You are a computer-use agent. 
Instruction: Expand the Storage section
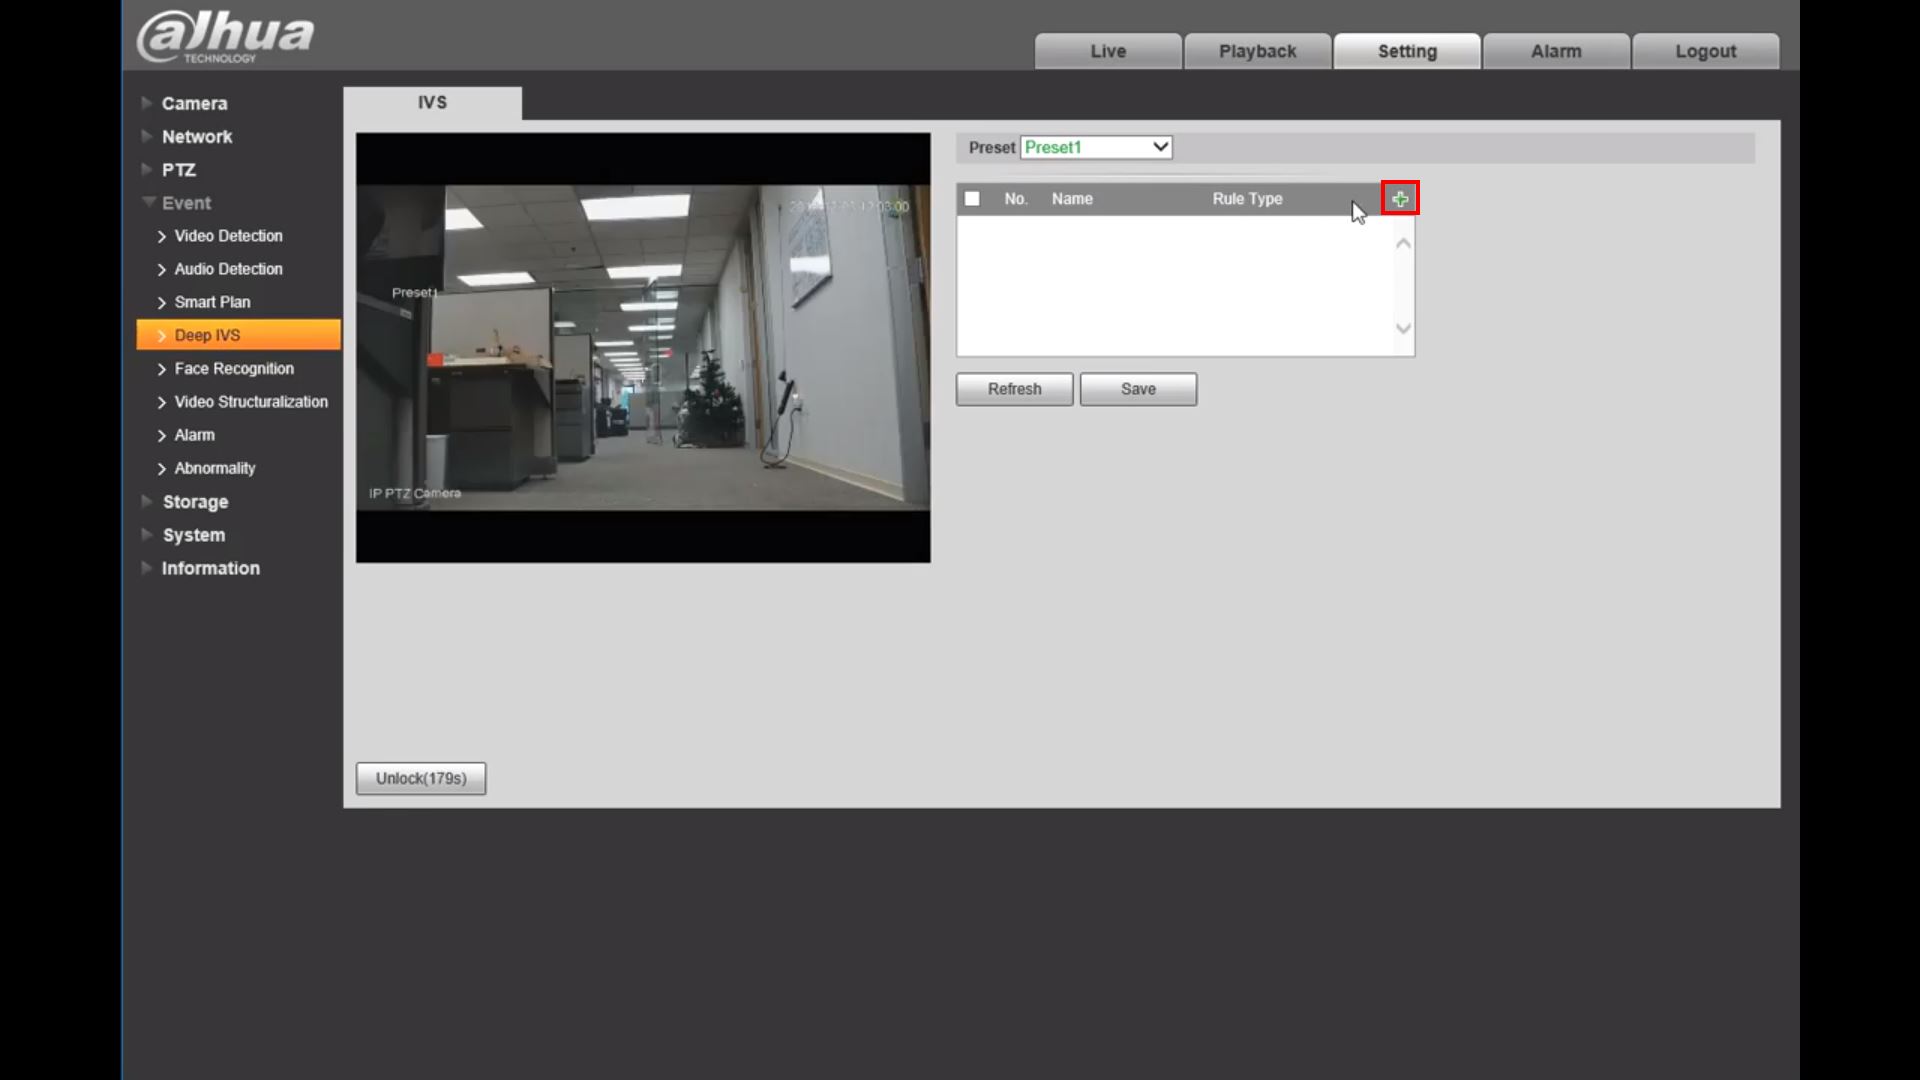click(195, 501)
